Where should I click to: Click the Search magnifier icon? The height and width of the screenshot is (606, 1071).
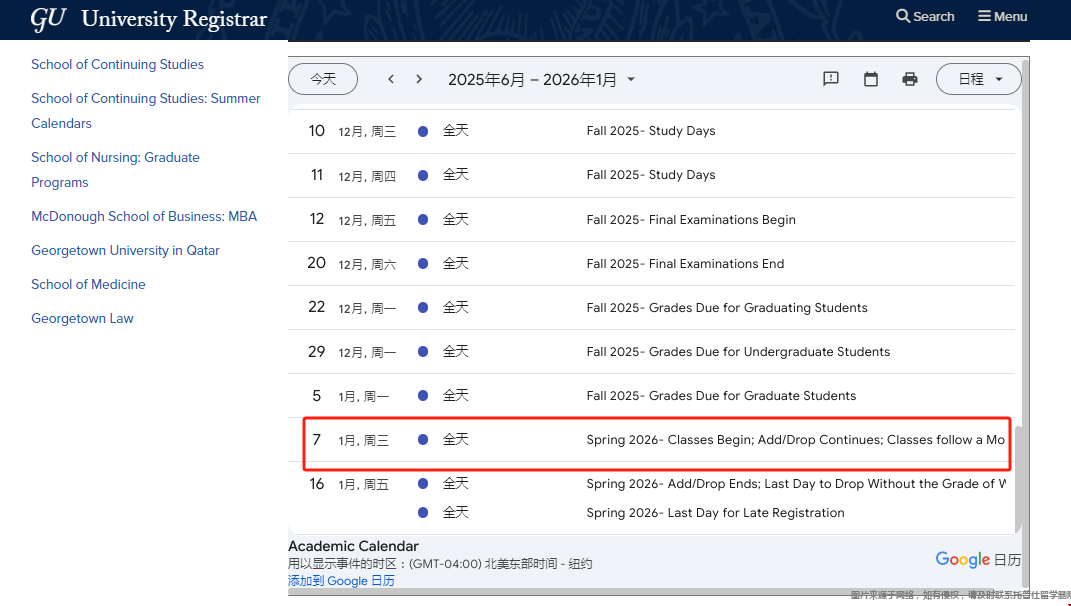pyautogui.click(x=903, y=16)
